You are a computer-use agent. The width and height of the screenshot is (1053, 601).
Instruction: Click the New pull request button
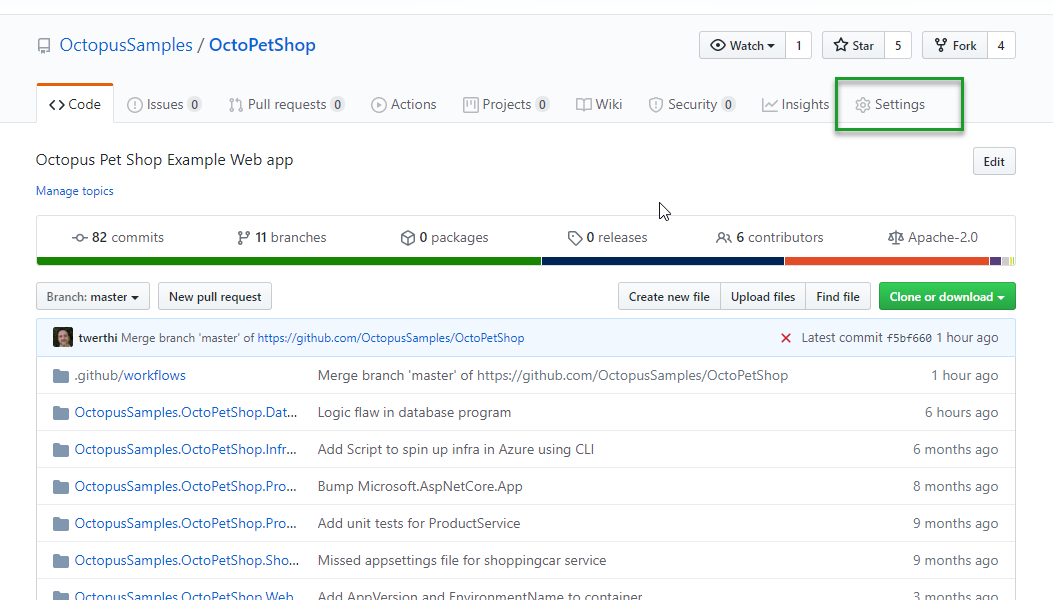click(215, 297)
